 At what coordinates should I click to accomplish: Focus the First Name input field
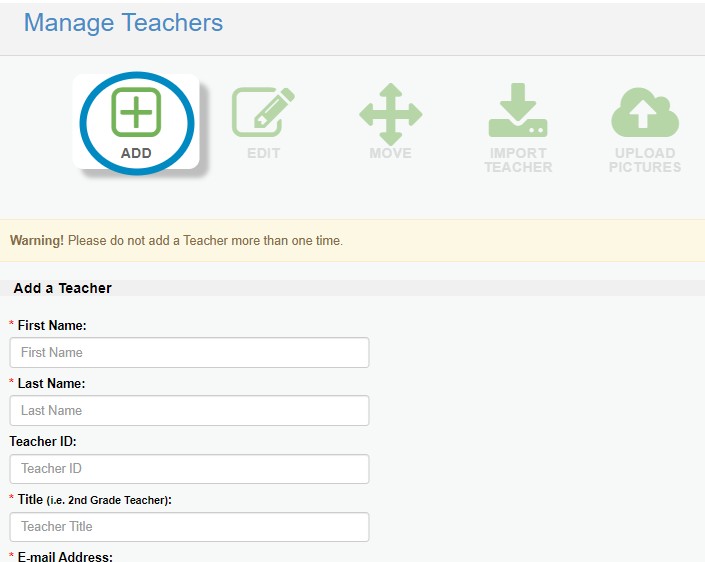click(189, 352)
